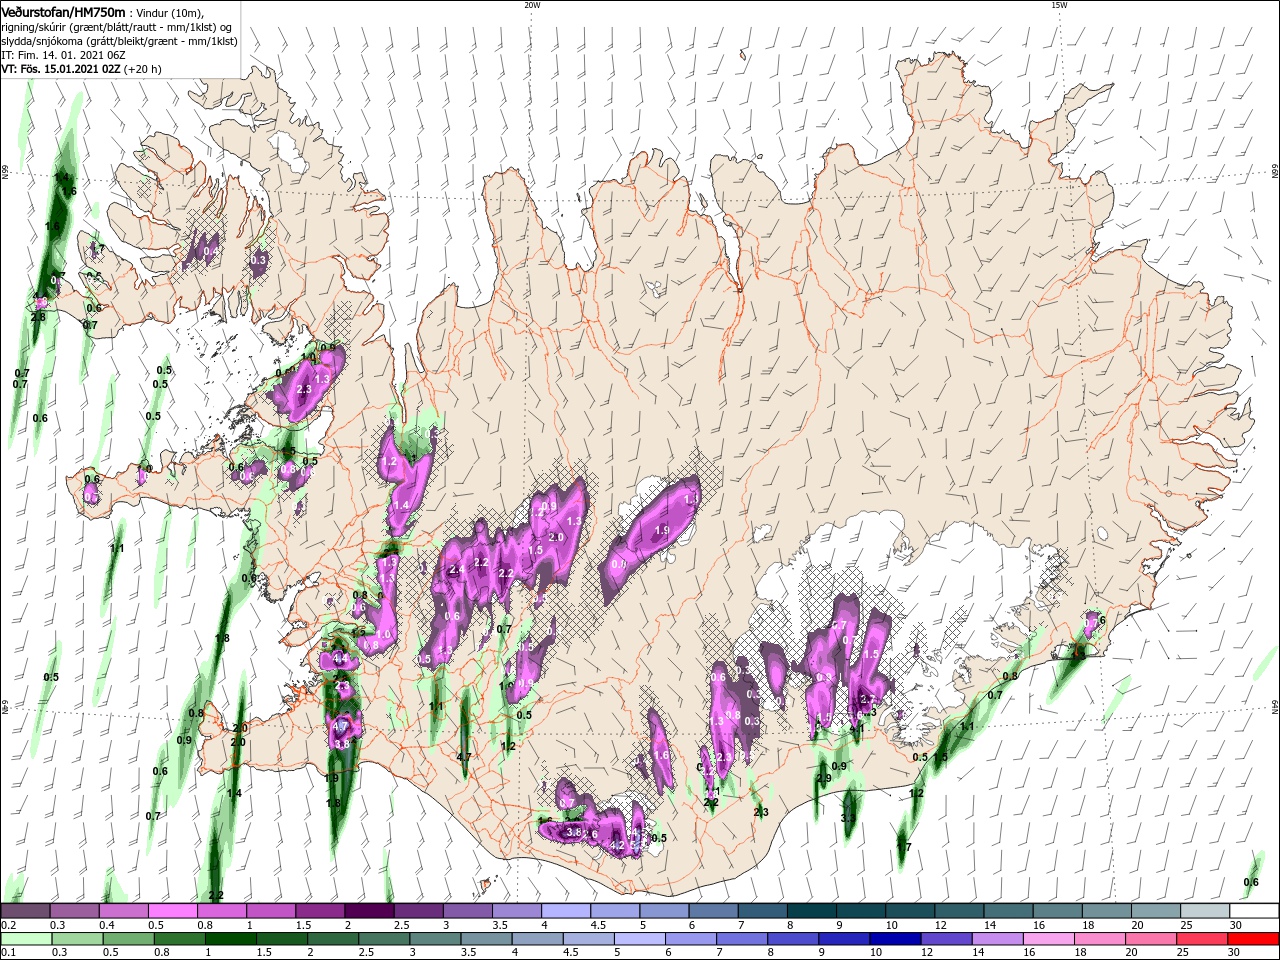Click the medium green 0.5–0.8 rain swatch

click(128, 939)
